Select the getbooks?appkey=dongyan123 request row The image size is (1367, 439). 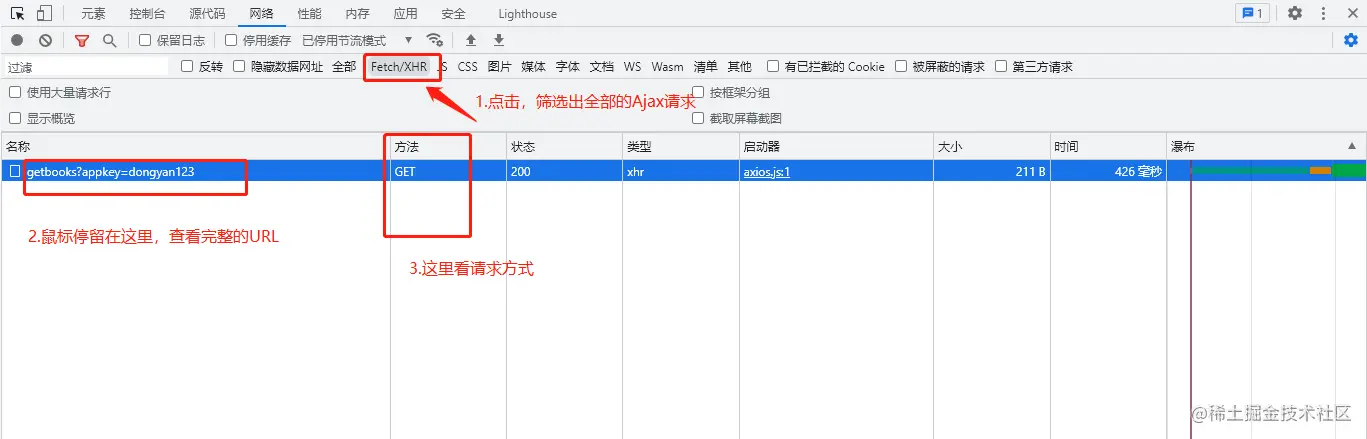coord(683,171)
